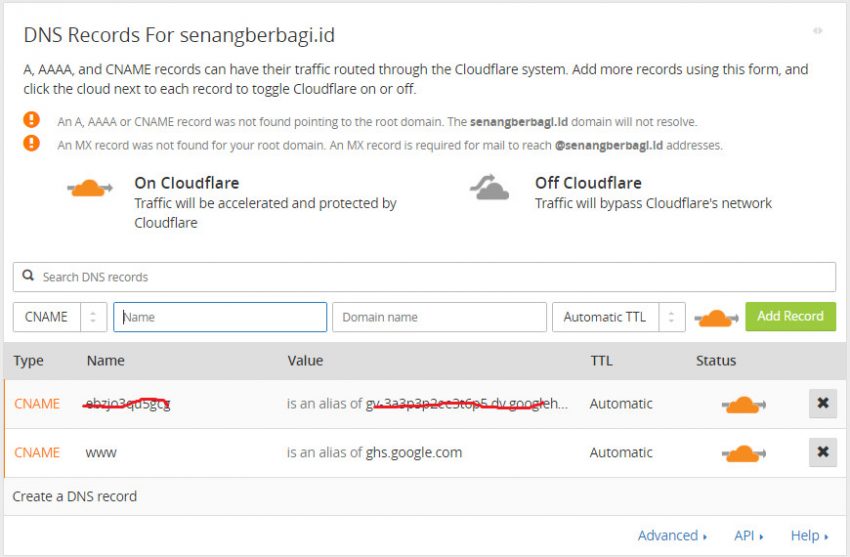
Task: Click the gray Off Cloudflare cloud icon
Action: click(490, 188)
